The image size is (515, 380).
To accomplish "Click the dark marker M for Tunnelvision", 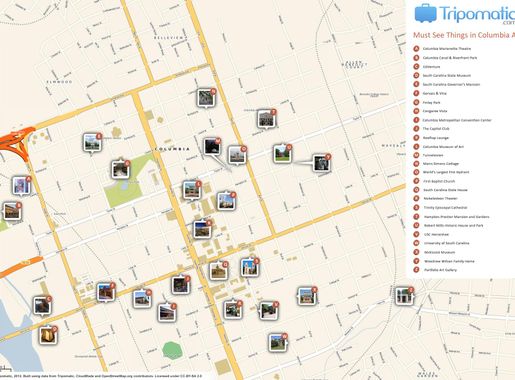I will click(212, 147).
